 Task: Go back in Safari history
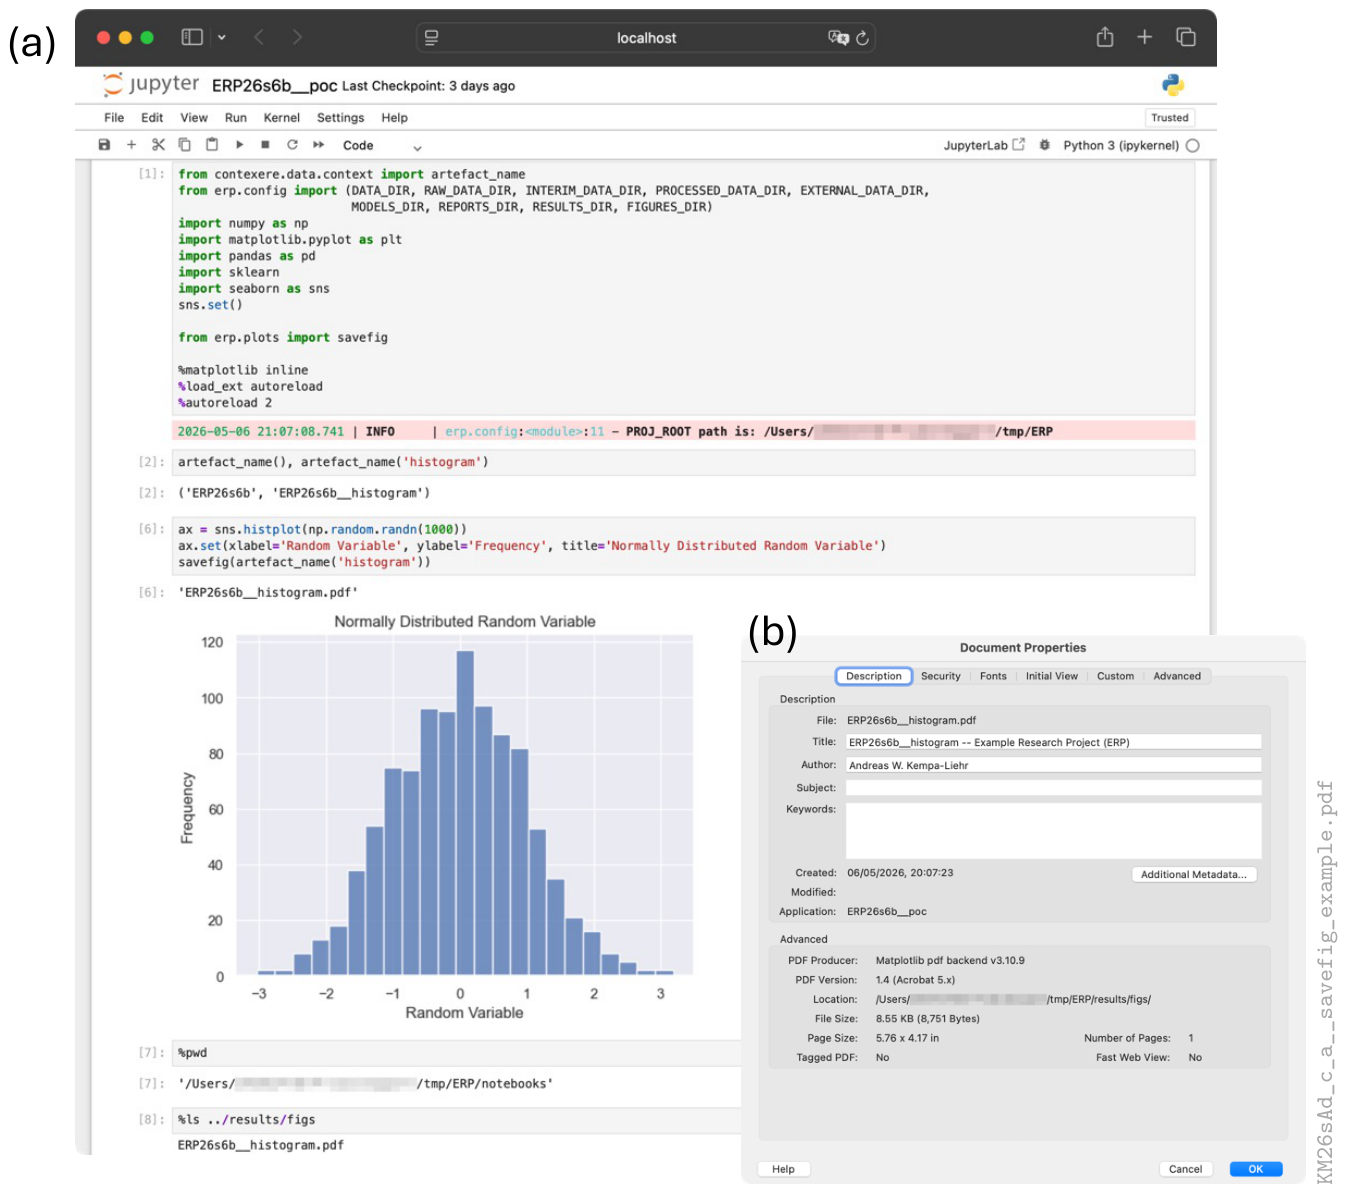[x=259, y=37]
